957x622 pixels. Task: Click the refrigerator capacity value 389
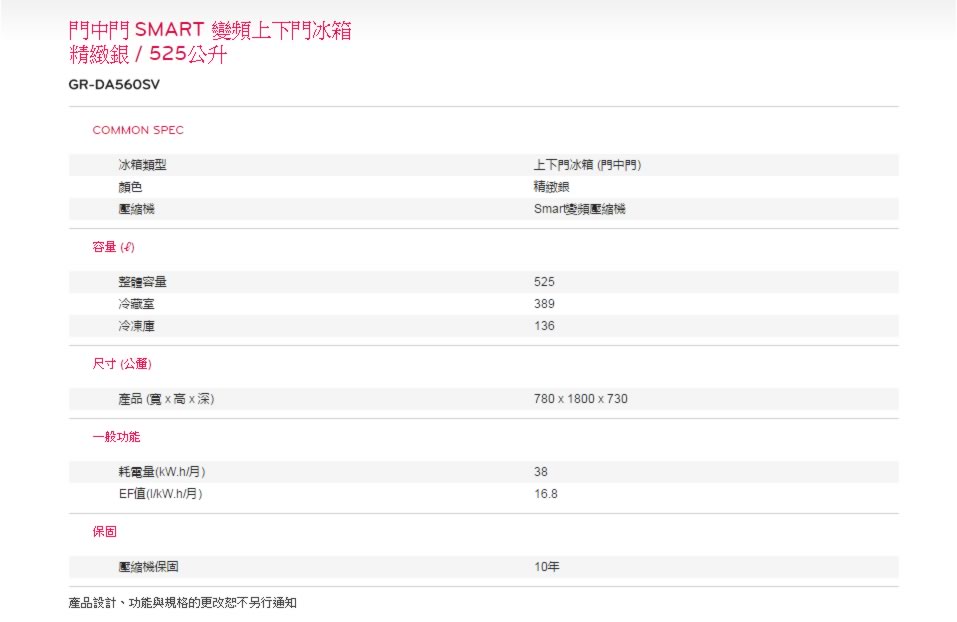click(544, 303)
